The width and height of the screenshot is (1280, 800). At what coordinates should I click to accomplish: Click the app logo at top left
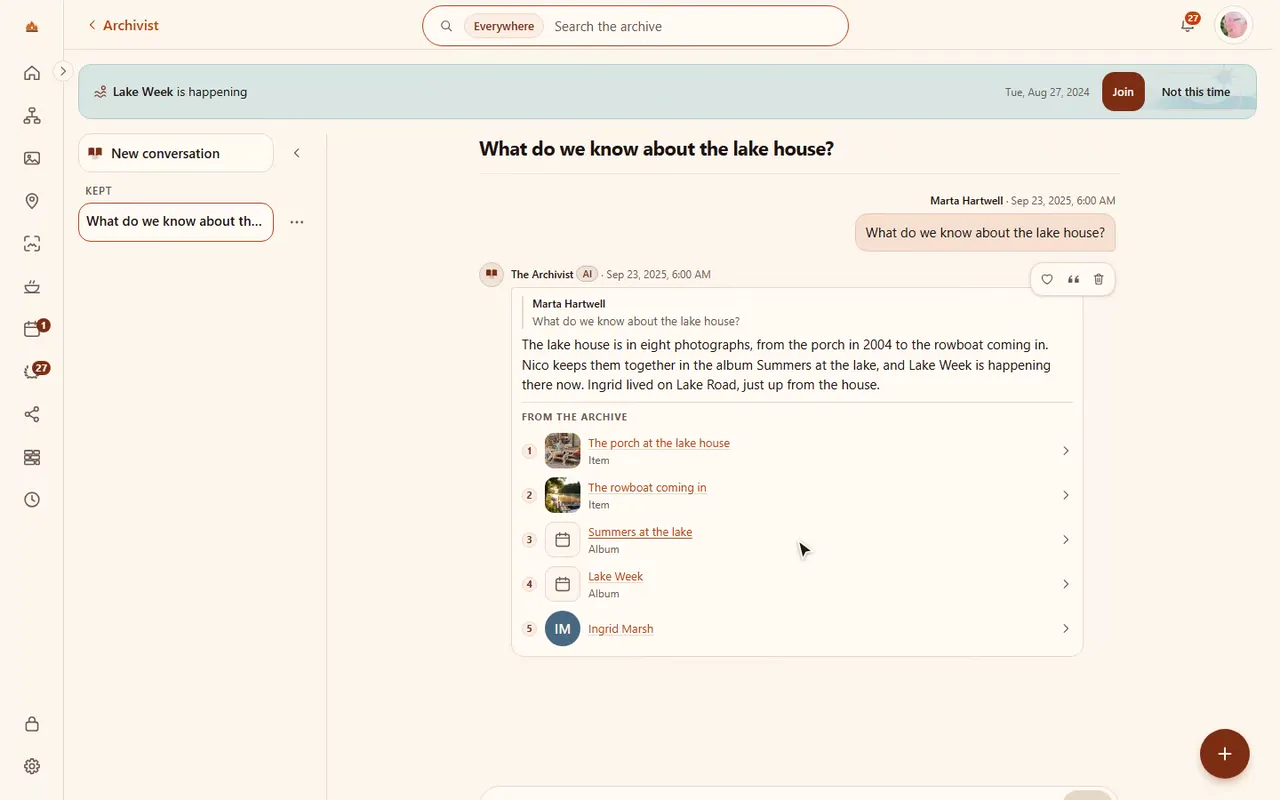(32, 26)
